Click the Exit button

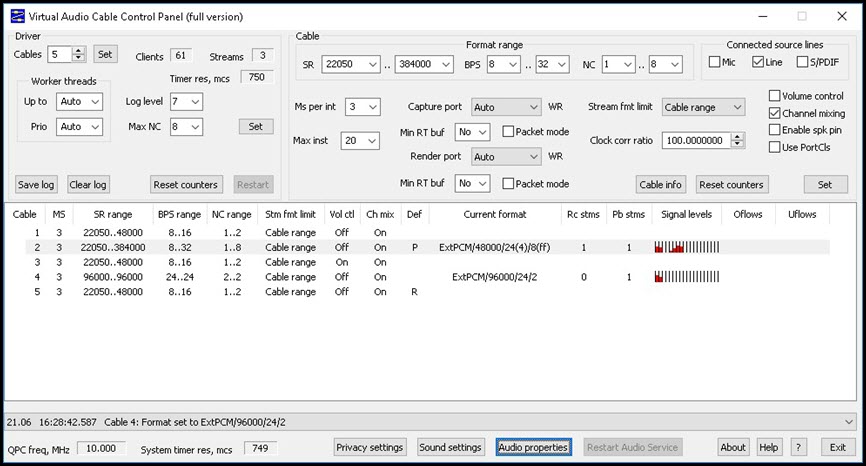point(838,447)
